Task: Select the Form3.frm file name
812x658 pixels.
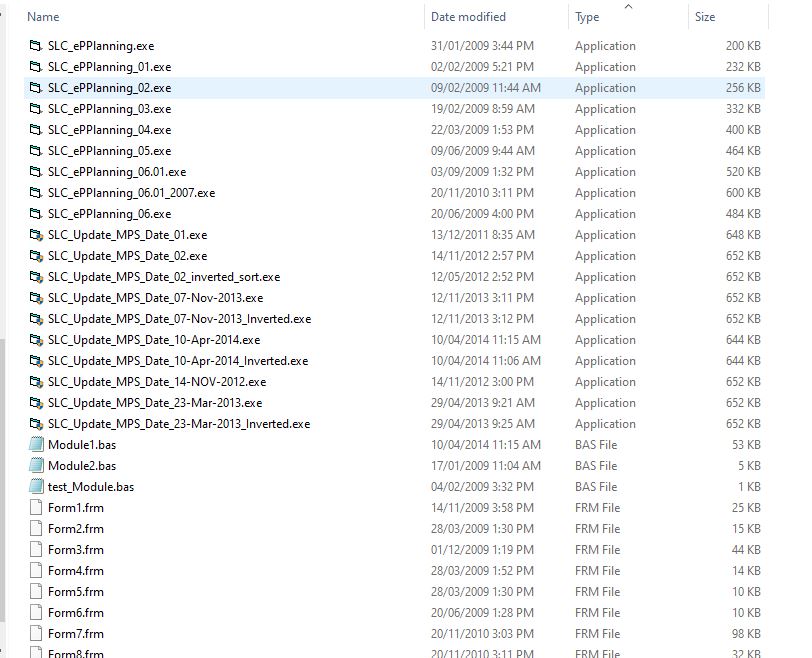Action: click(76, 550)
